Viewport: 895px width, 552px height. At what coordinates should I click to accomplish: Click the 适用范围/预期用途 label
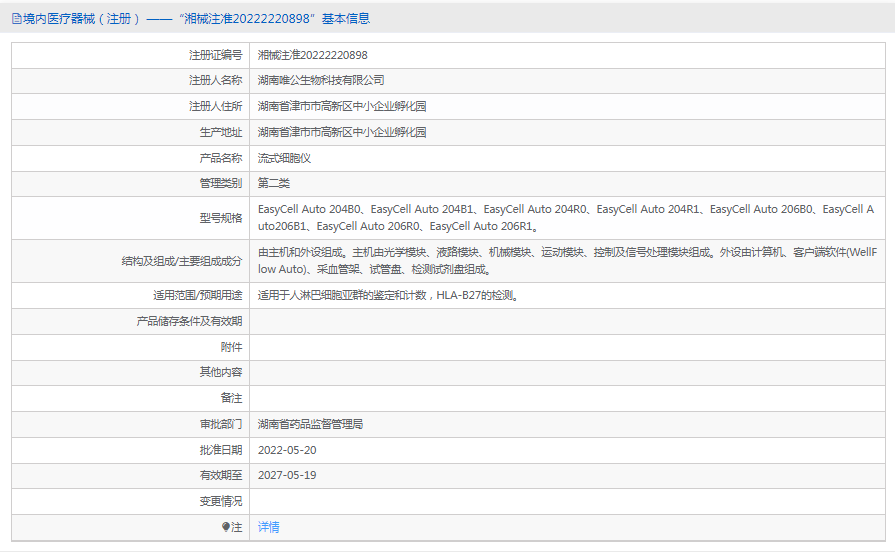[x=197, y=295]
